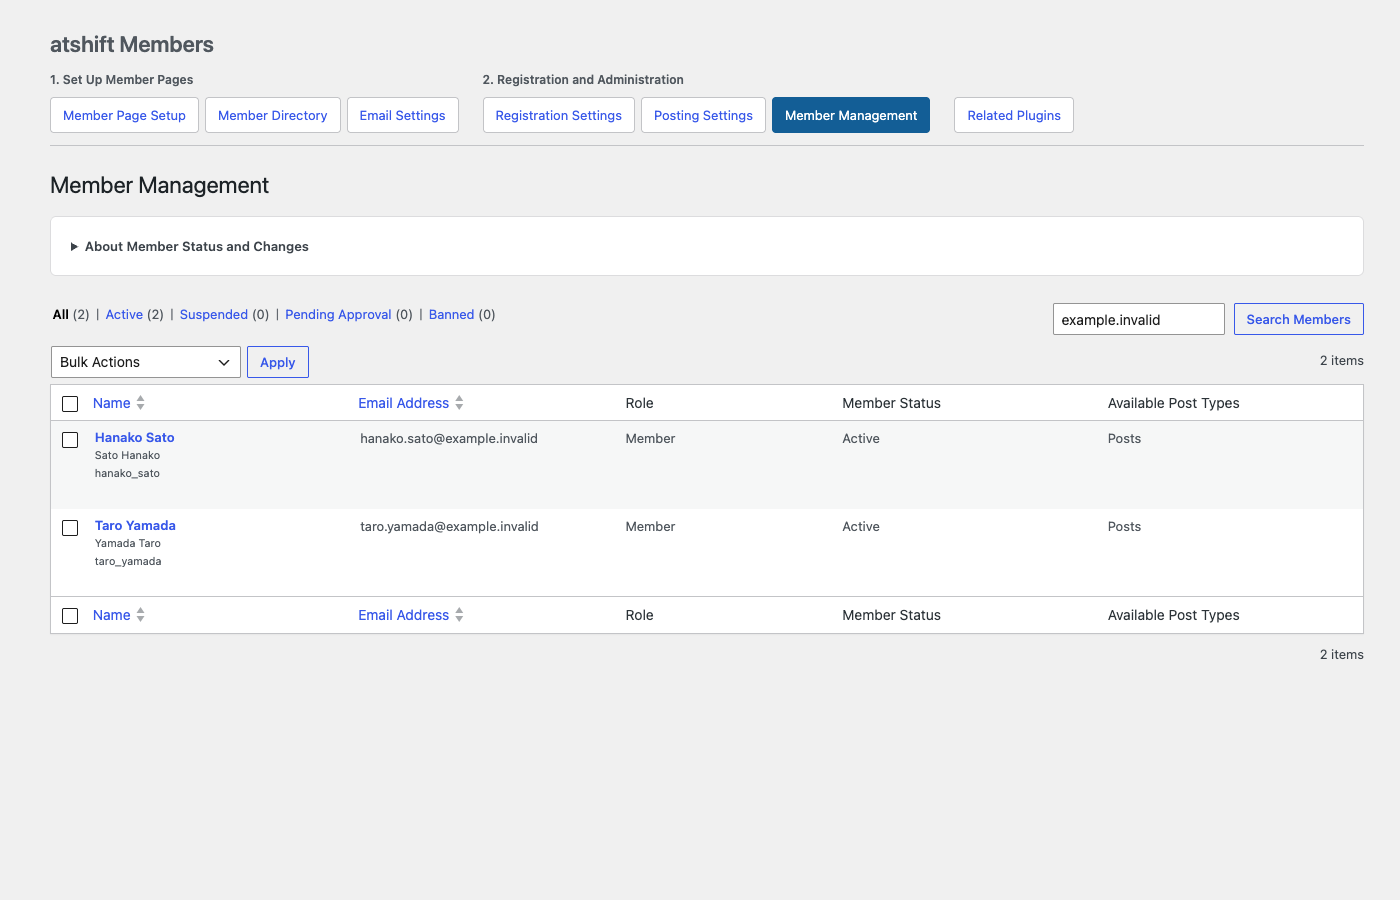Screen dimensions: 1400x900
Task: Click 'Yamada Taro' subtext
Action: coord(128,543)
